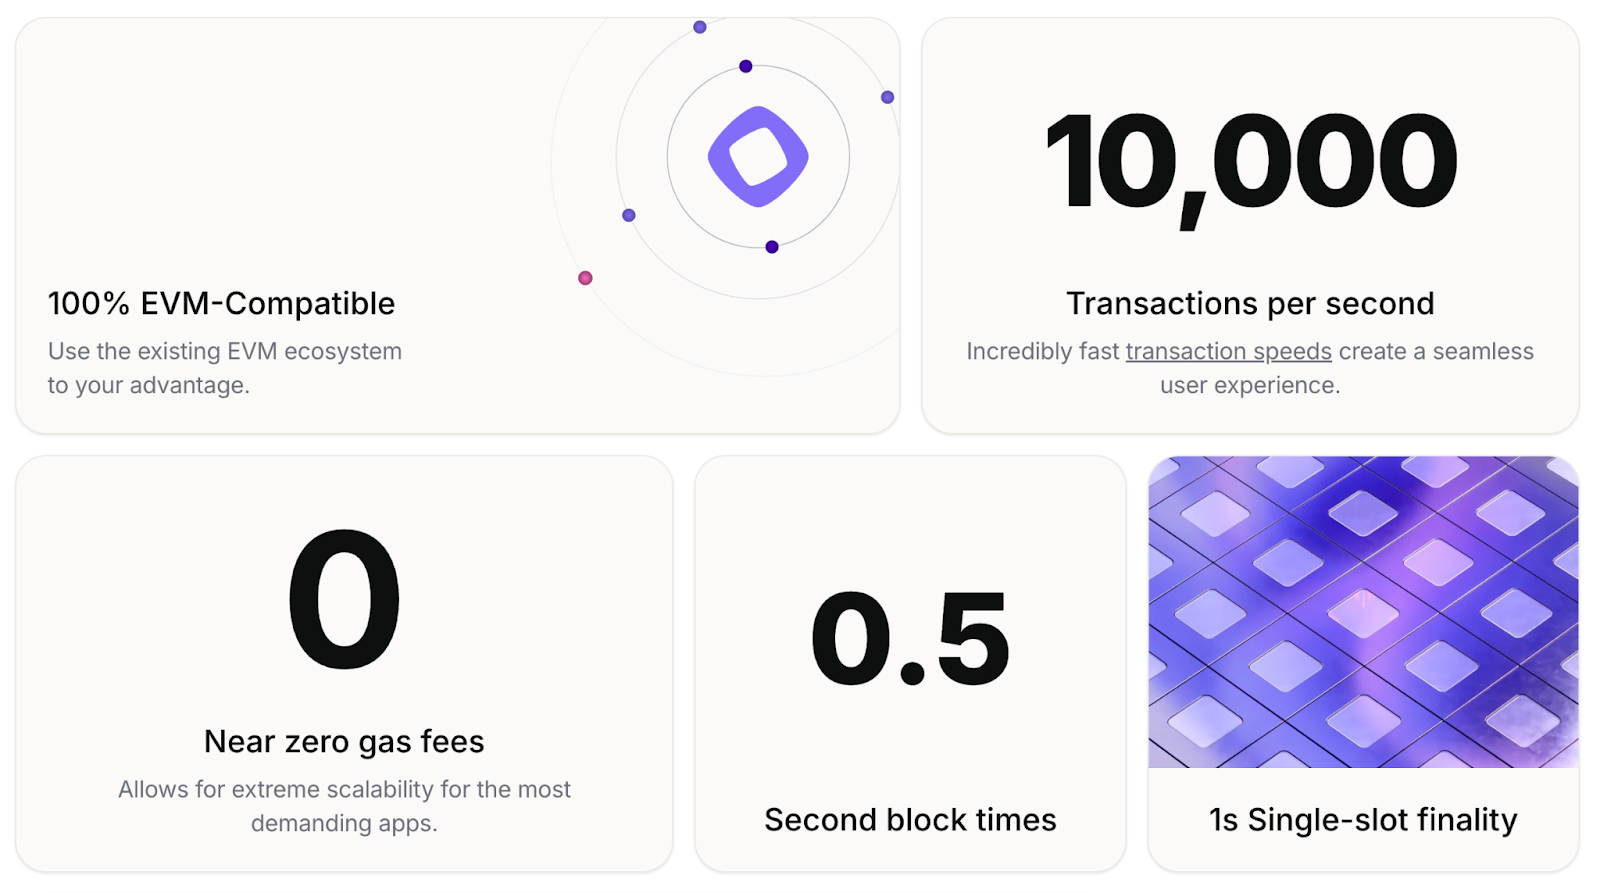This screenshot has height=893, width=1600.
Task: Click the purple dot at EVM card's top edge
Action: 700,27
